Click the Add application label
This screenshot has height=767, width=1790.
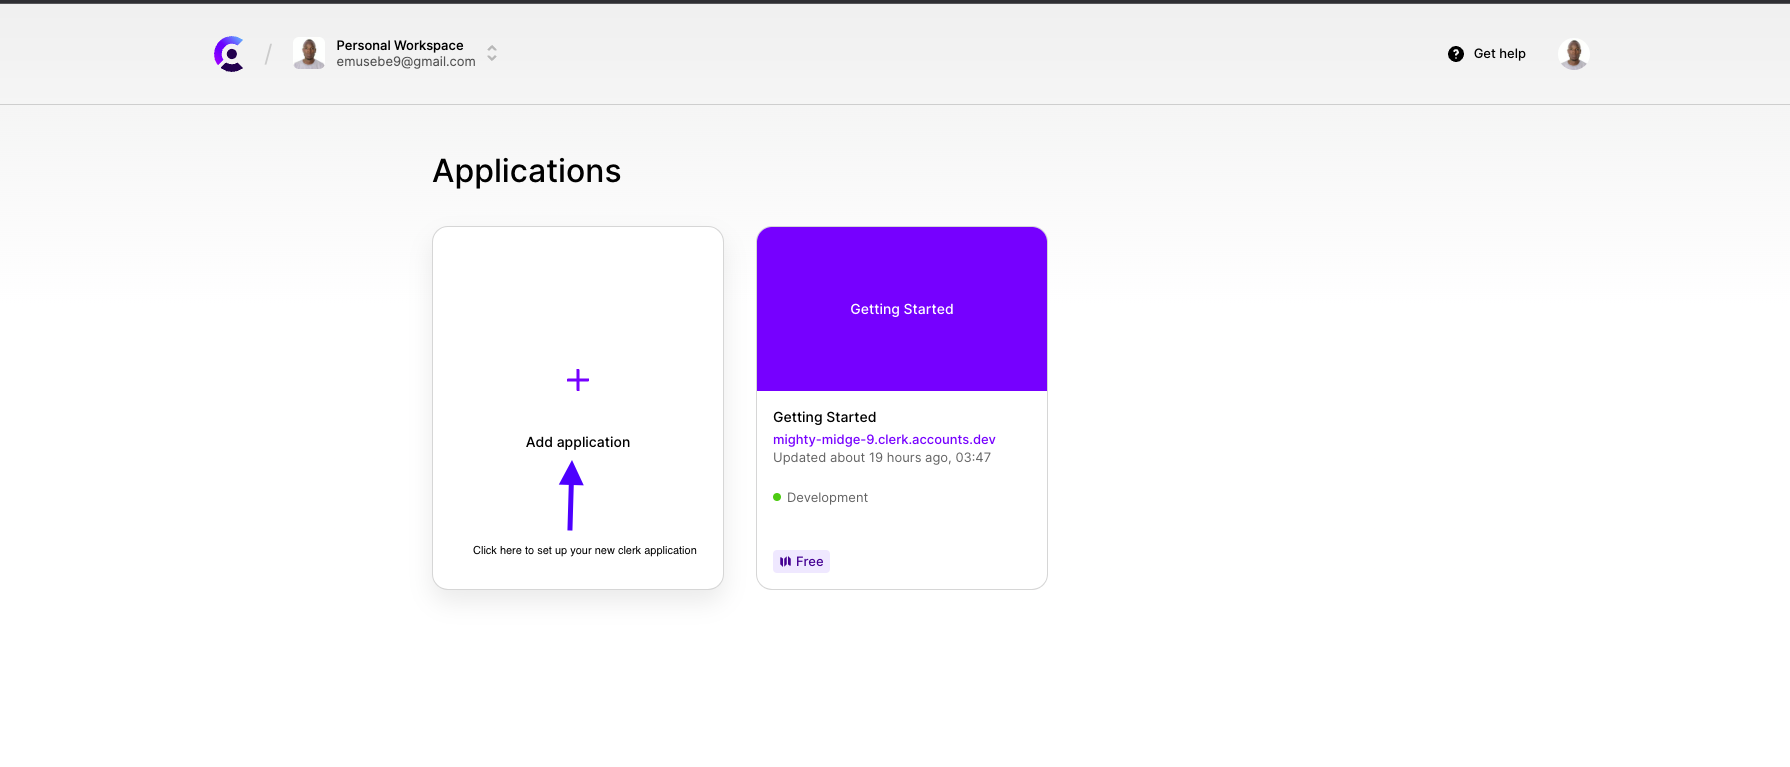pos(578,442)
